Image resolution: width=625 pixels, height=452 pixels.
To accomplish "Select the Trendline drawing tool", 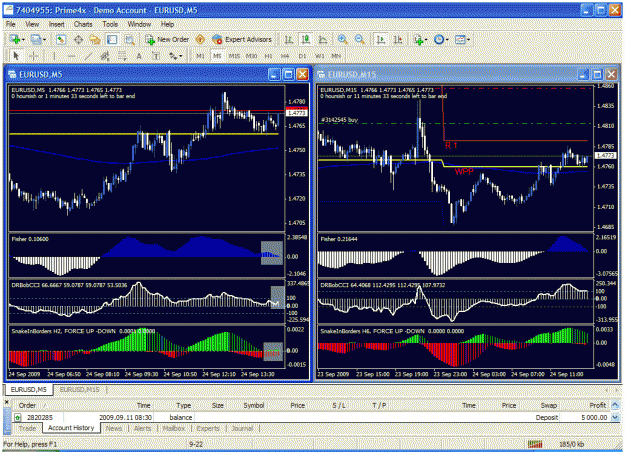I will point(88,56).
